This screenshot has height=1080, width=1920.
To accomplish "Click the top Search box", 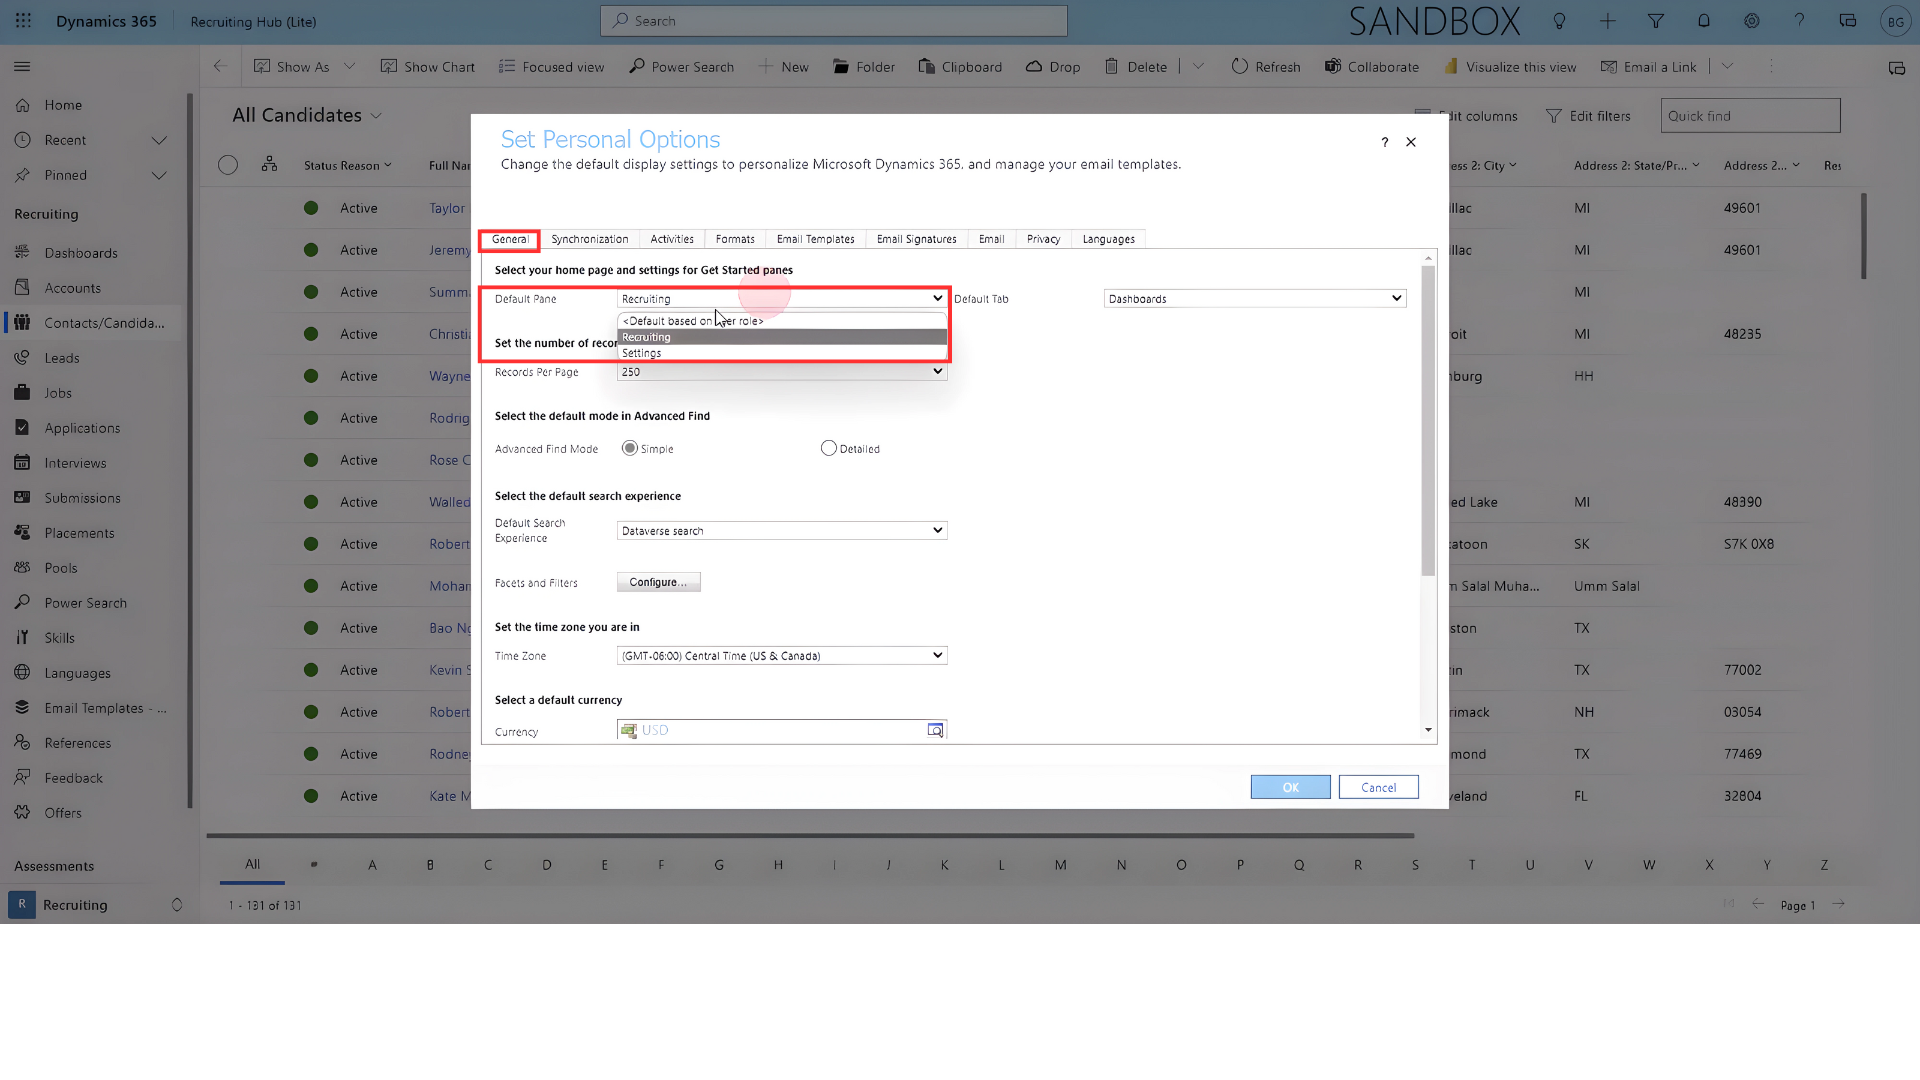I will (834, 21).
